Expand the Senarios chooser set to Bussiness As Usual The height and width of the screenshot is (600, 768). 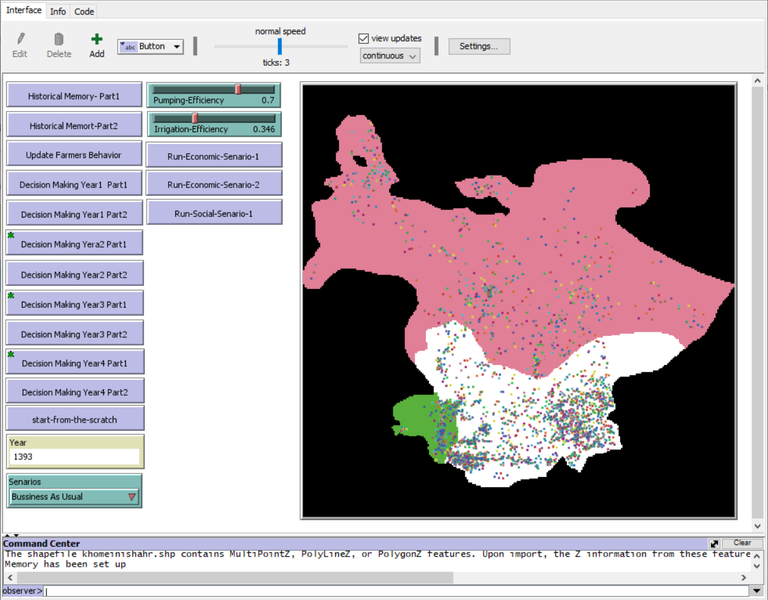(x=74, y=497)
